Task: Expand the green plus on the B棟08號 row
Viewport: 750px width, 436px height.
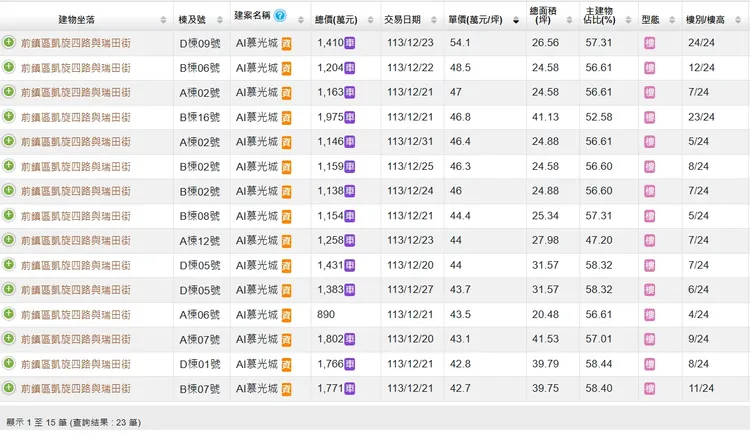Action: 9,215
